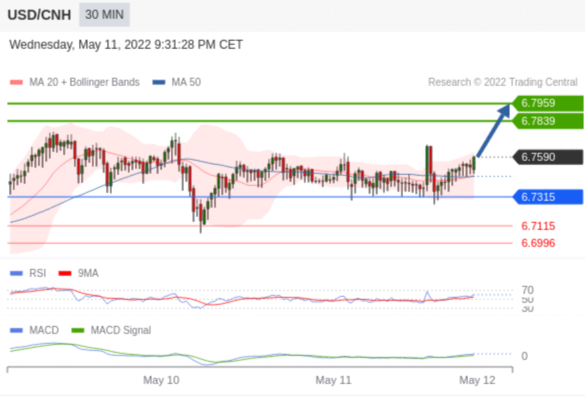Click the blue 6.7315 pivot tag
The height and width of the screenshot is (404, 585).
[x=548, y=197]
